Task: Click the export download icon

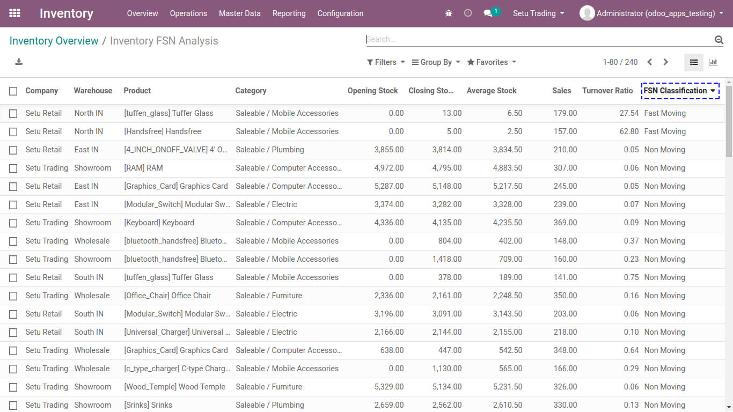Action: [19, 62]
